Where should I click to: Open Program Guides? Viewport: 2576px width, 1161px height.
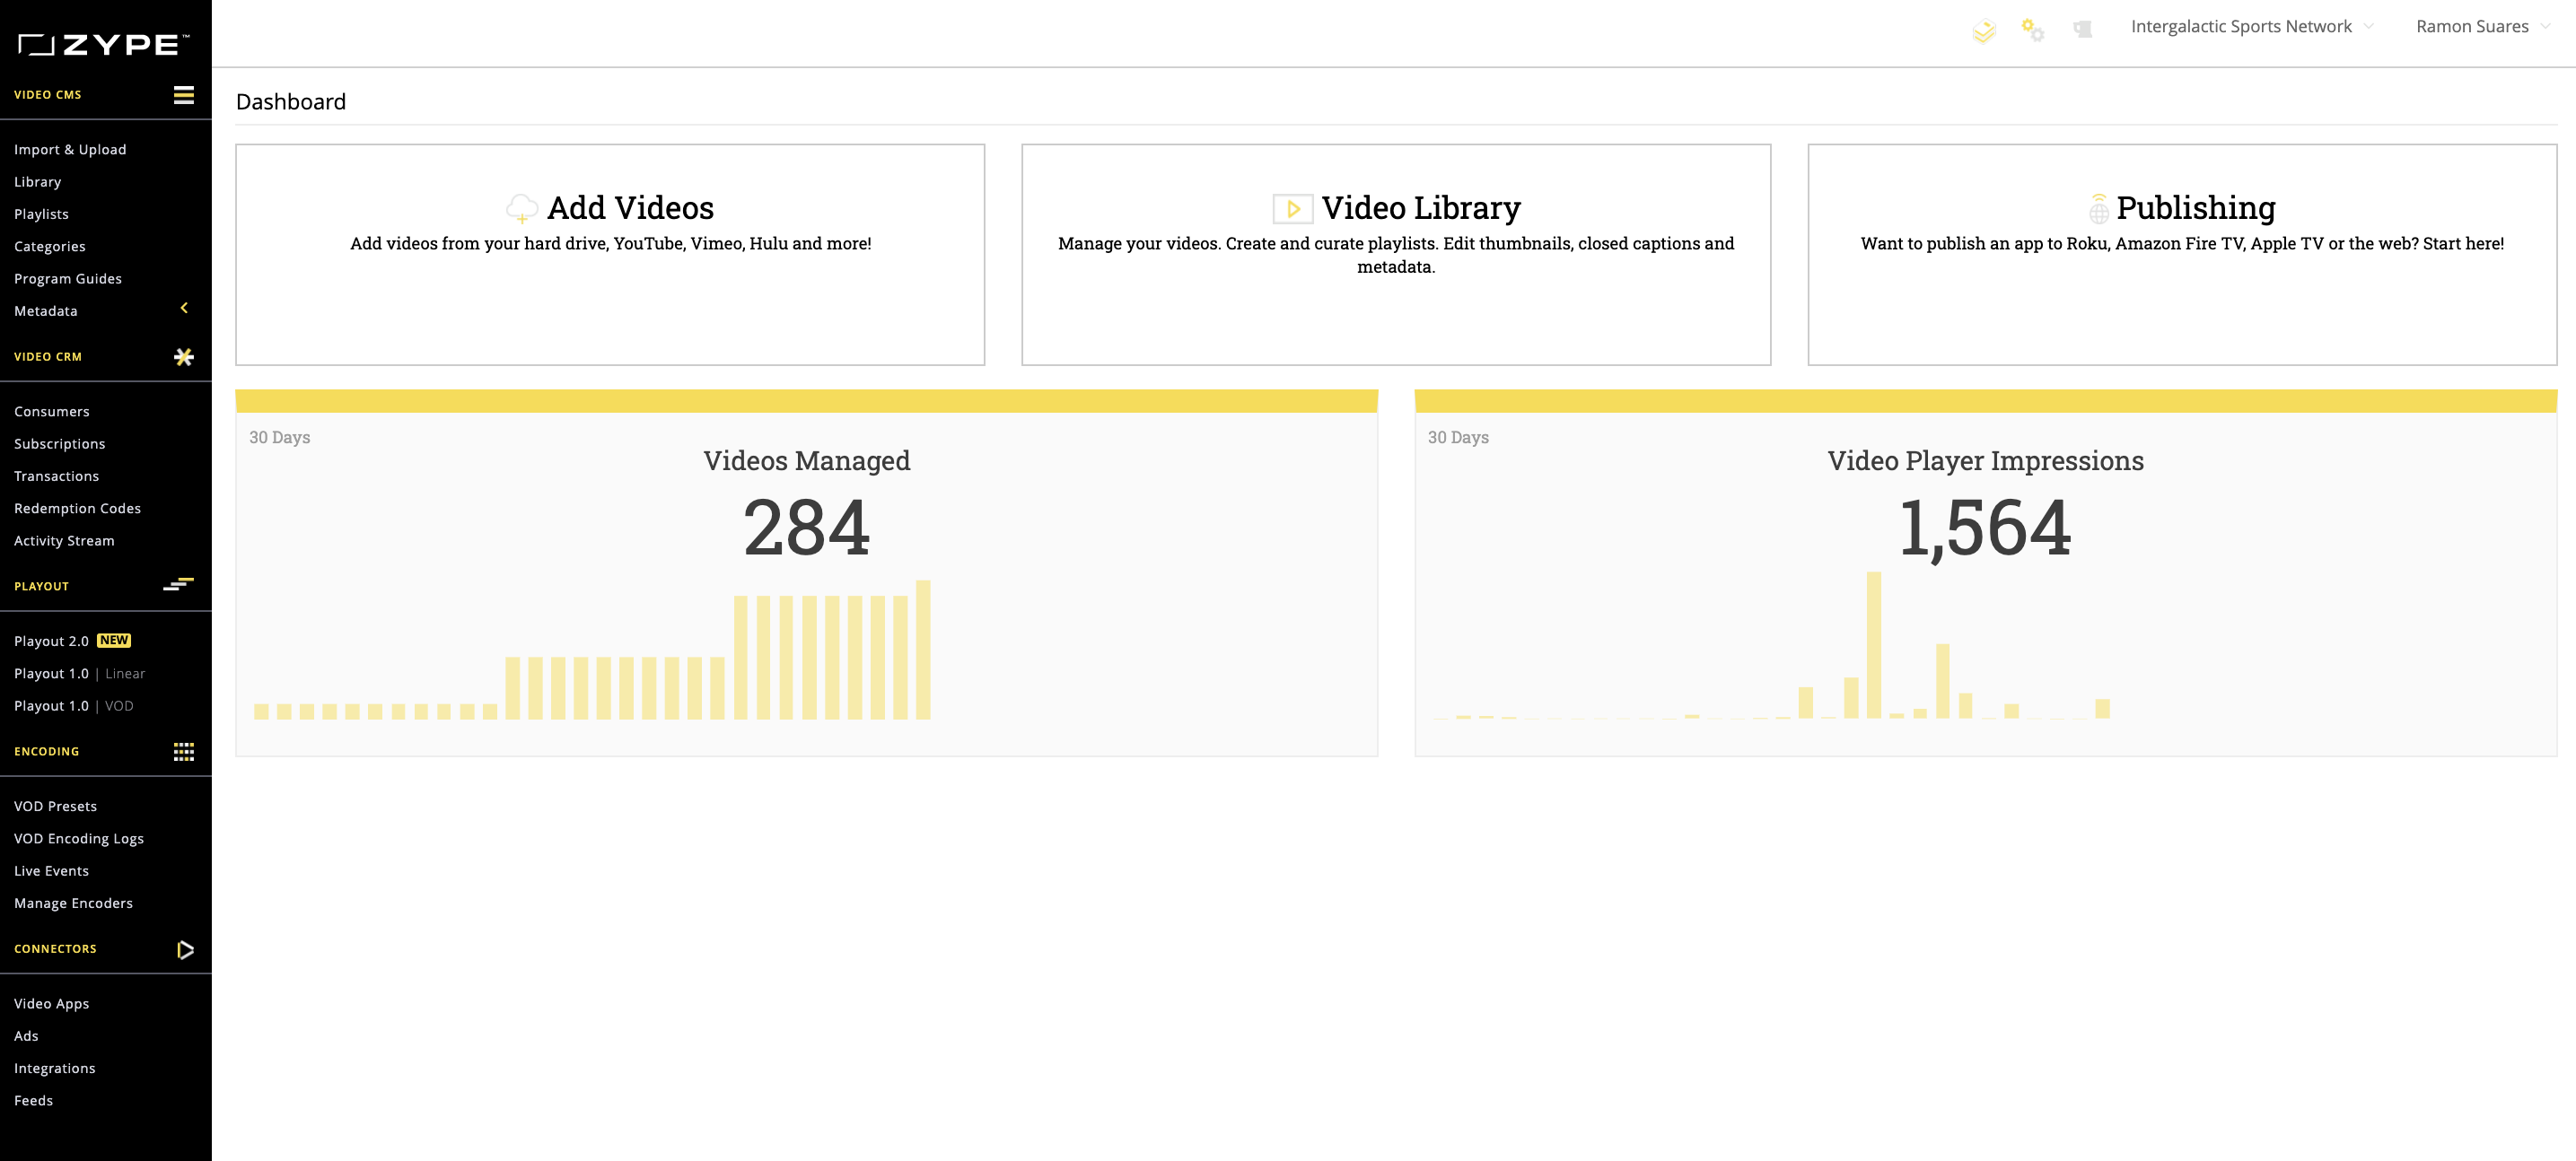68,278
